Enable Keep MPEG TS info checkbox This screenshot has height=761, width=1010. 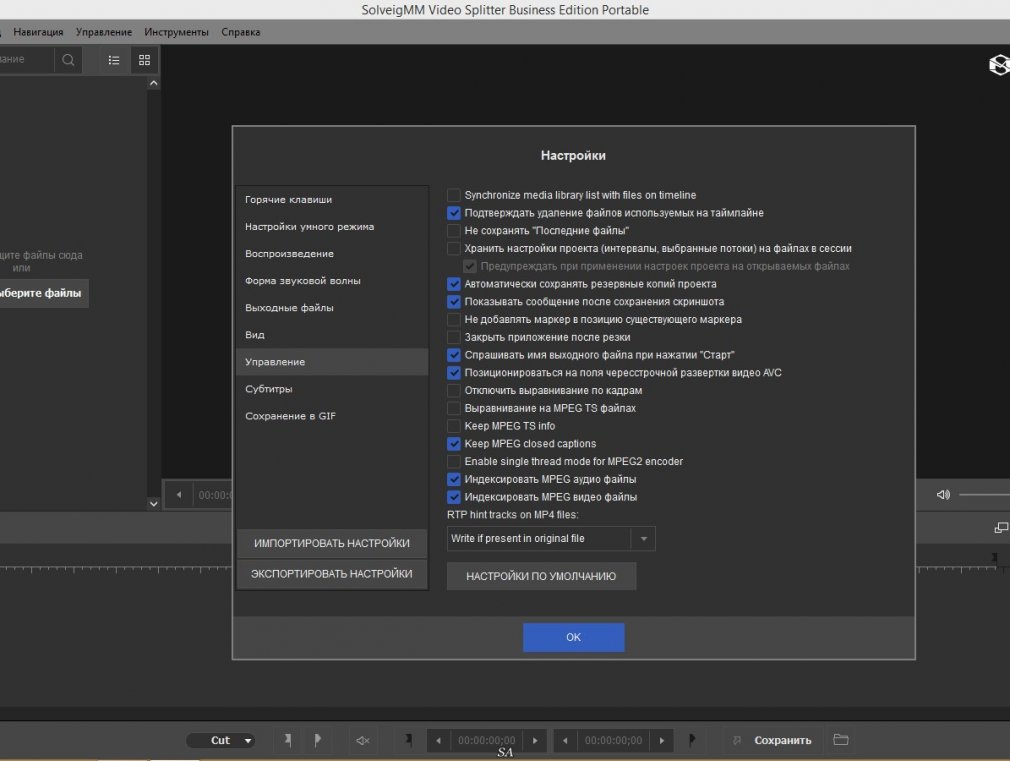[453, 426]
